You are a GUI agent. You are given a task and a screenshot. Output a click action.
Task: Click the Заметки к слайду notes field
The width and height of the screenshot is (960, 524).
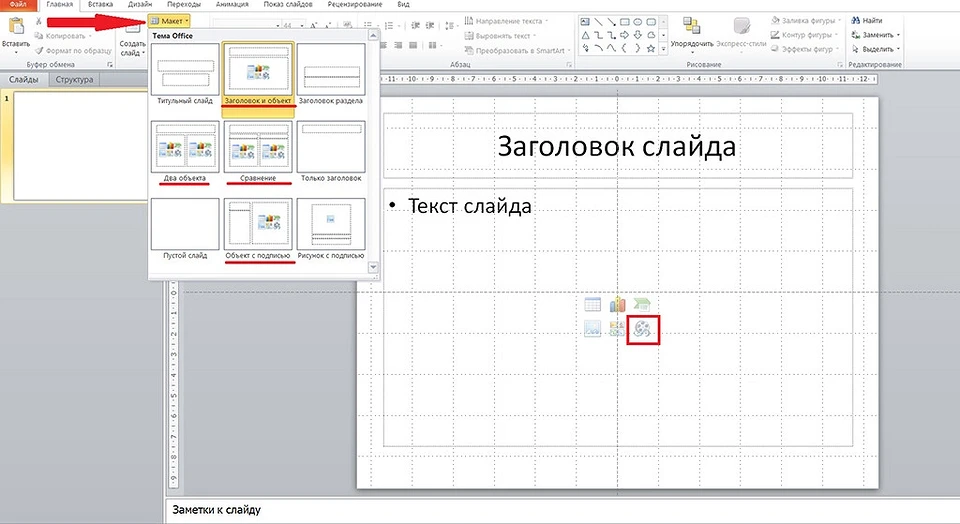(562, 510)
